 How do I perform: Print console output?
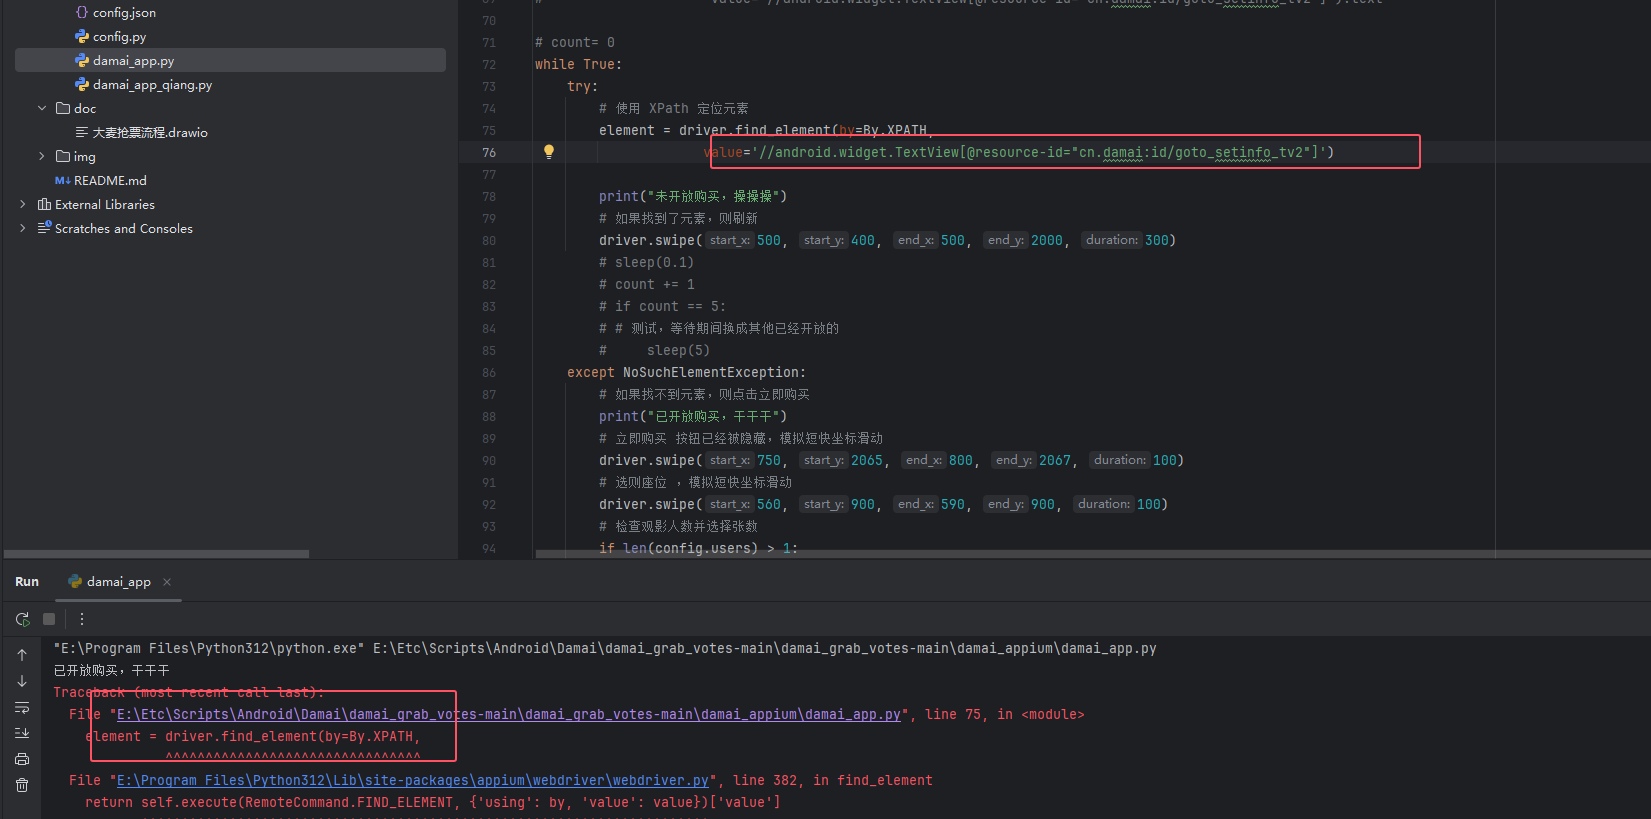point(22,759)
